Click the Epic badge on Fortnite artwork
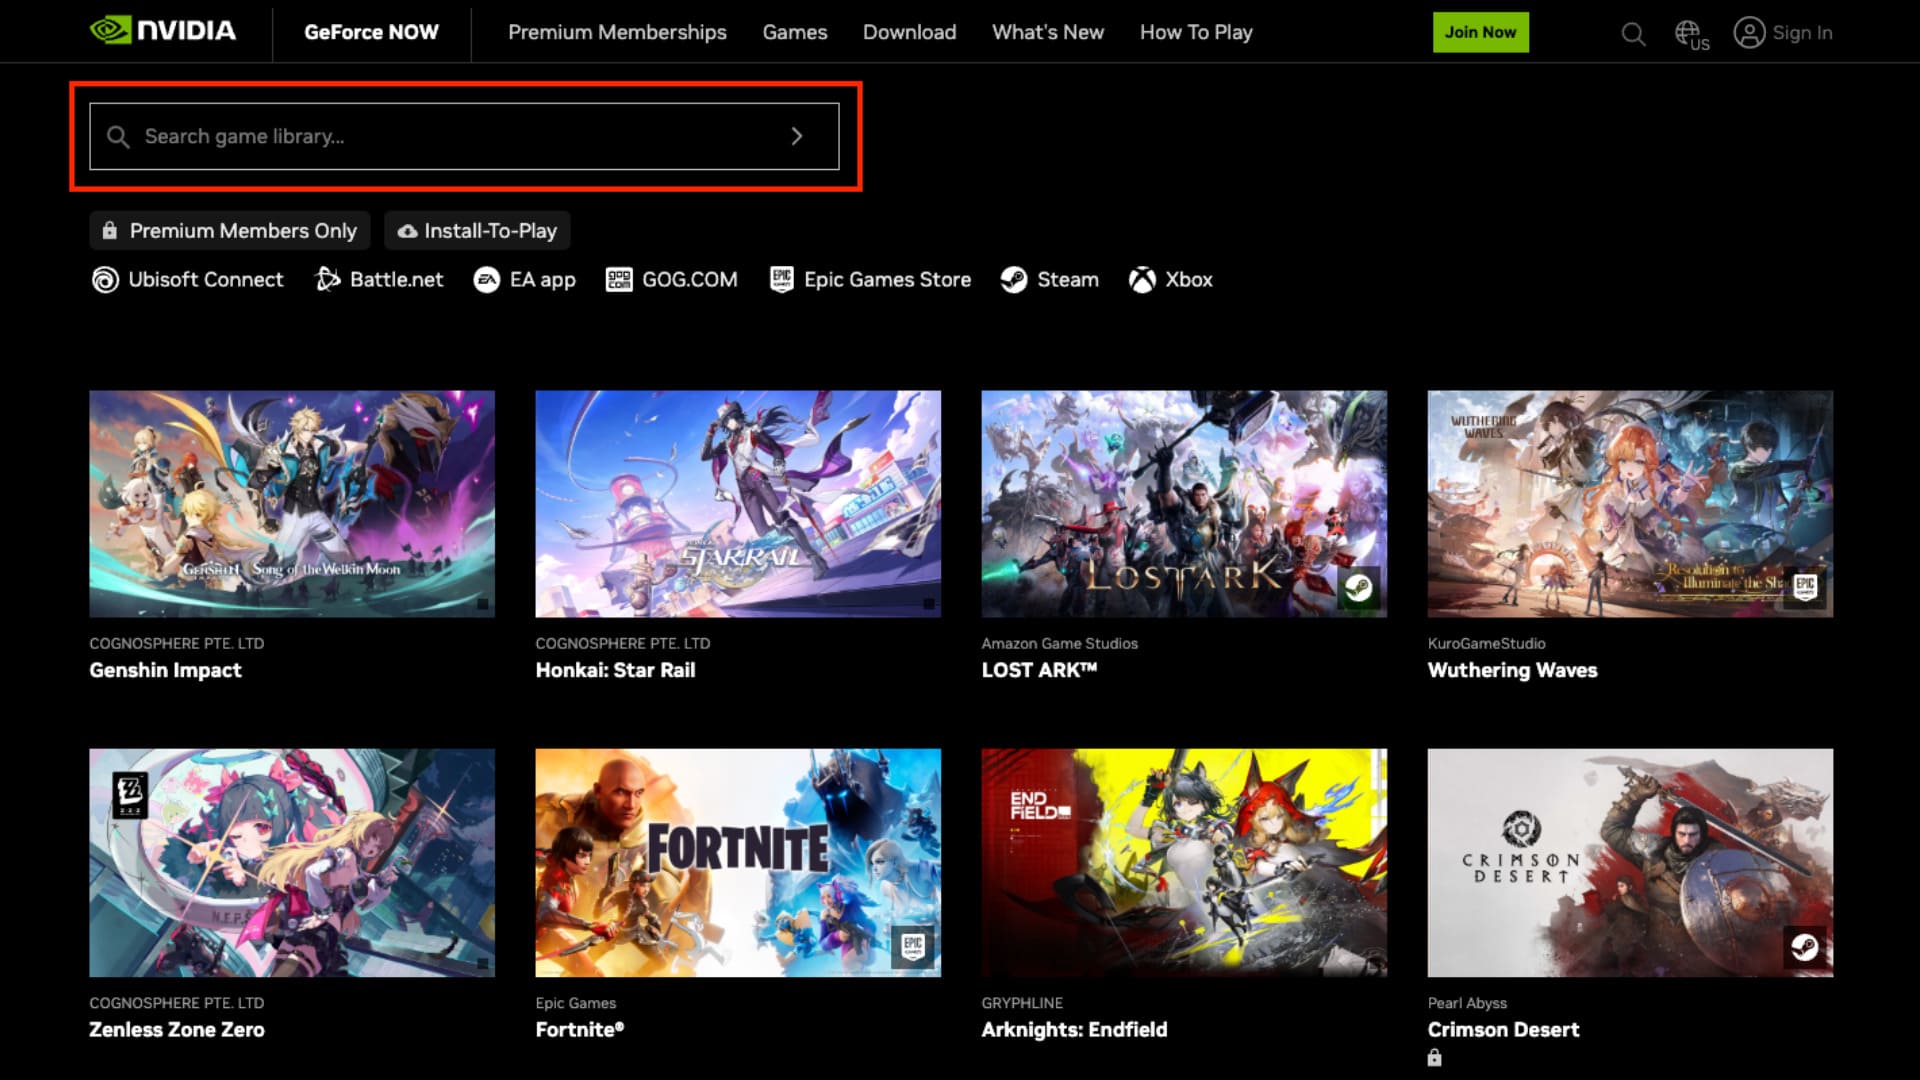This screenshot has width=1920, height=1080. click(x=913, y=947)
